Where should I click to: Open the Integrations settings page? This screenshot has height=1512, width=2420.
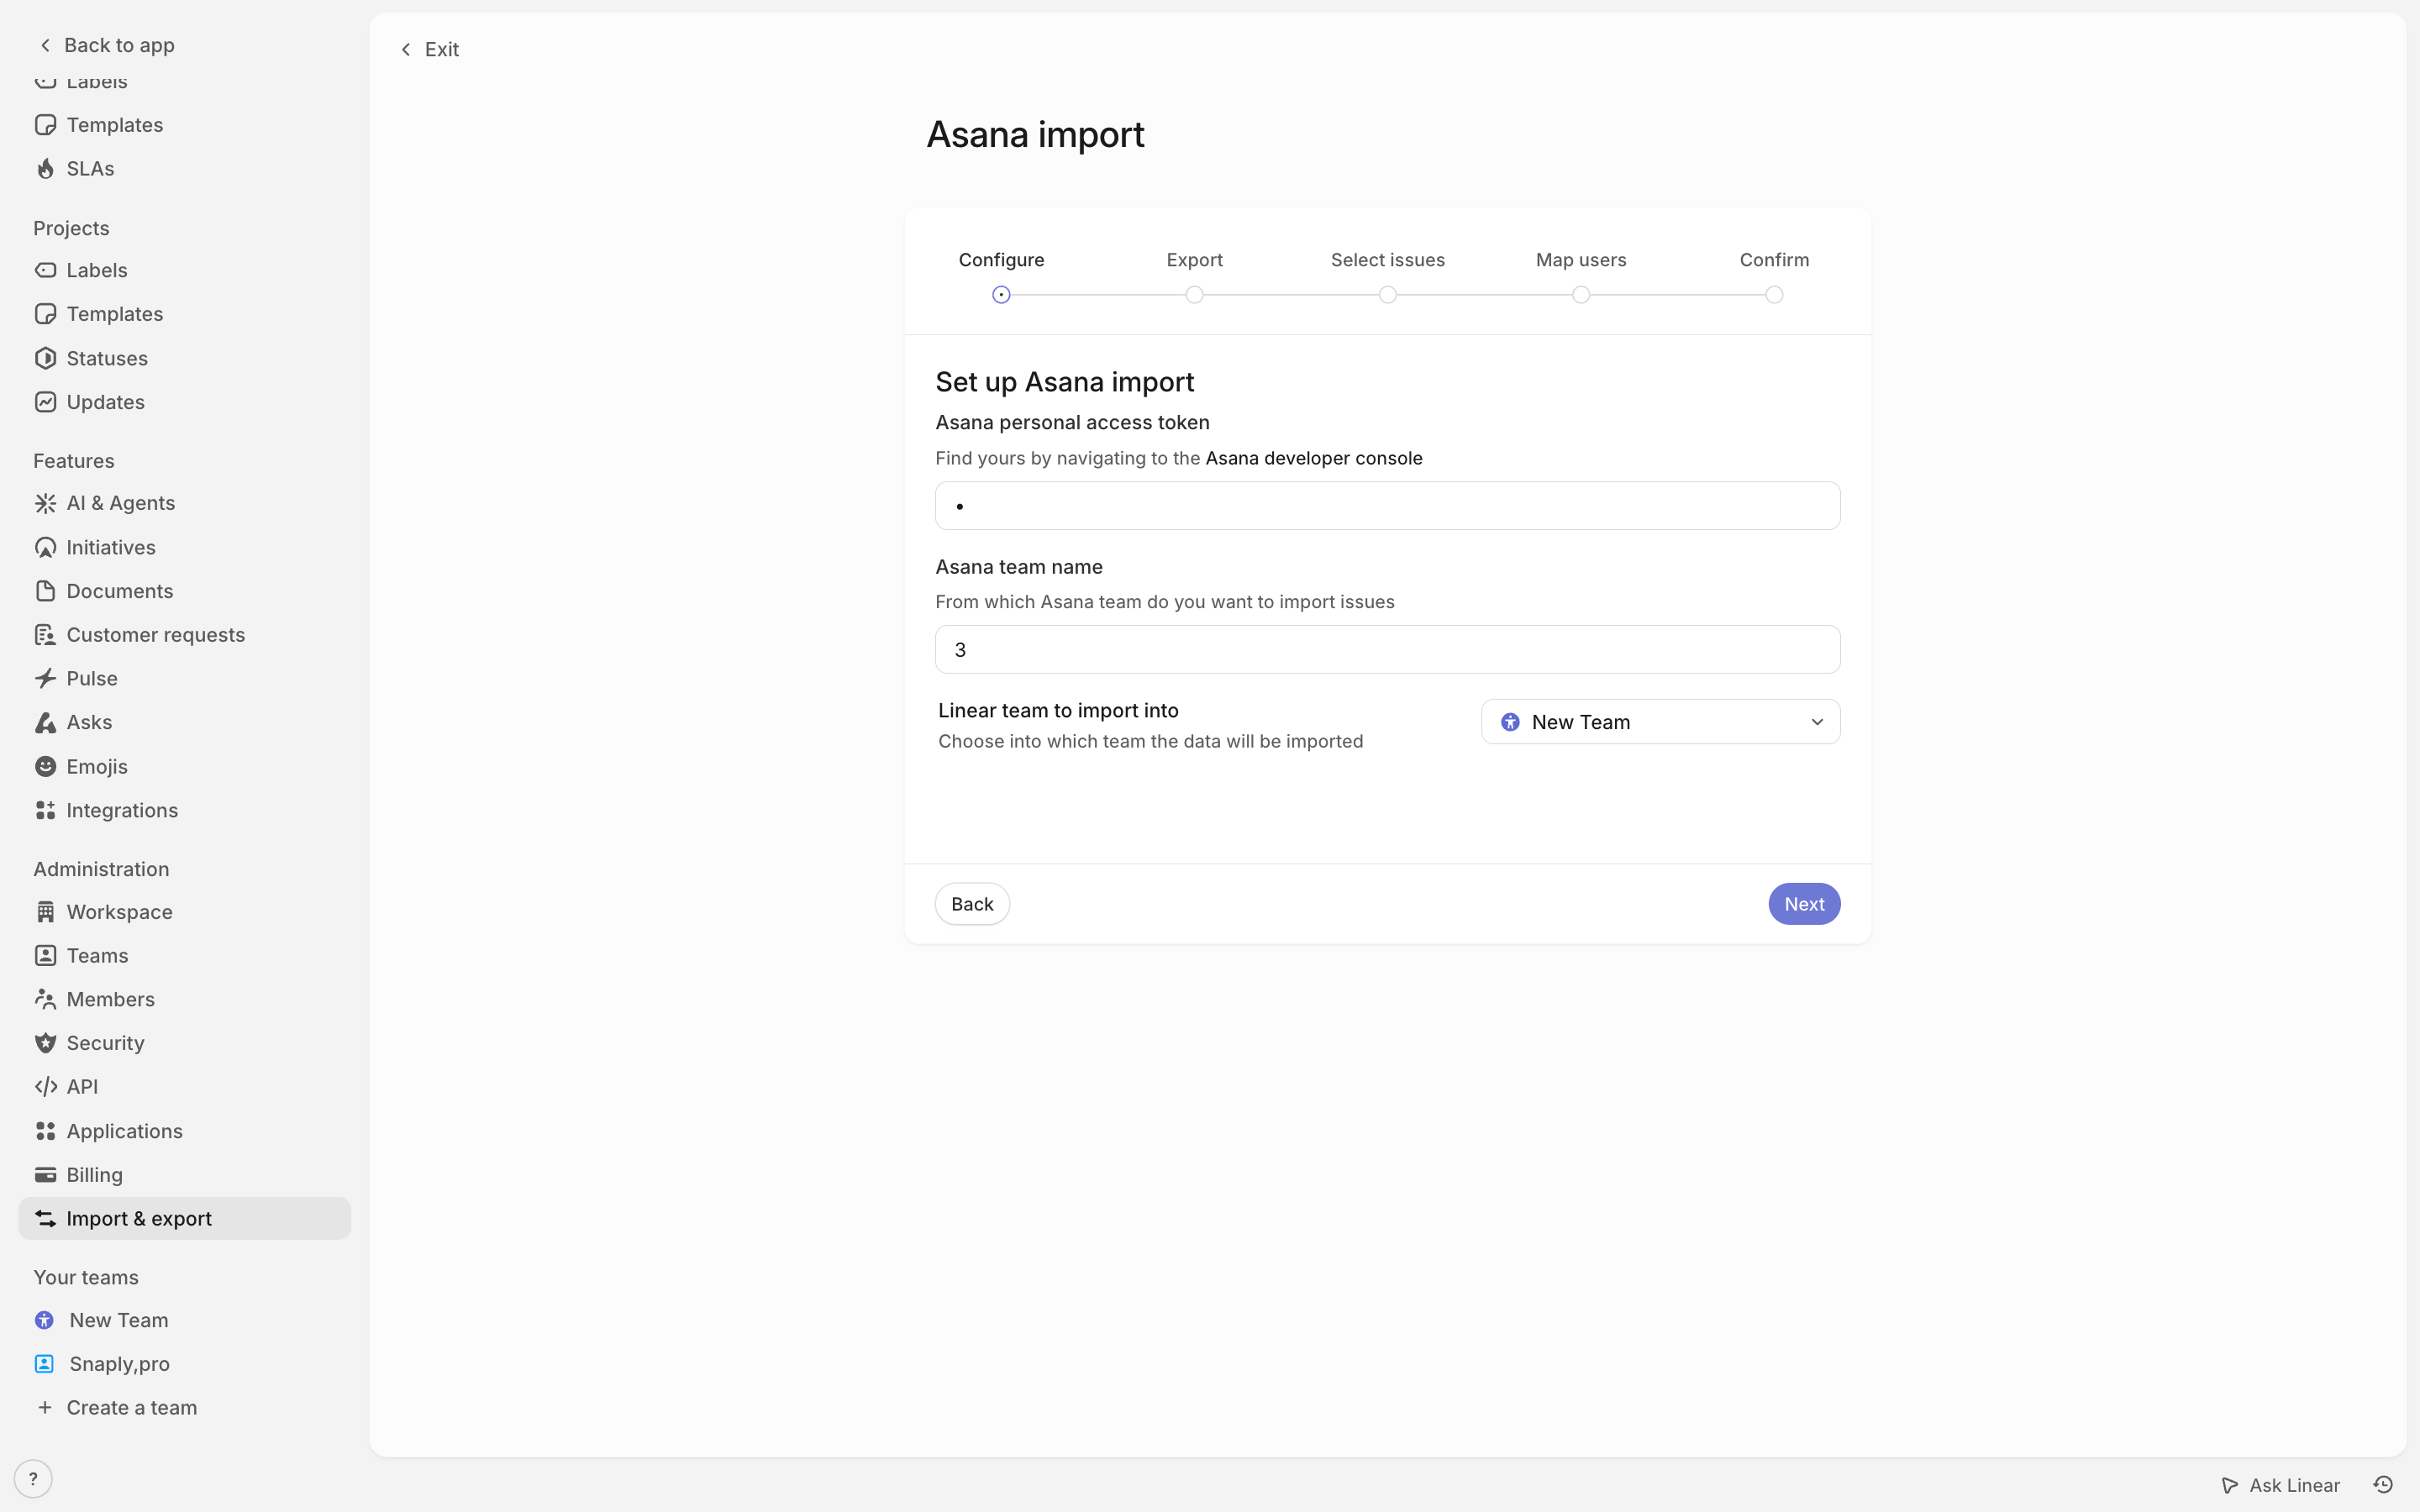[x=185, y=810]
